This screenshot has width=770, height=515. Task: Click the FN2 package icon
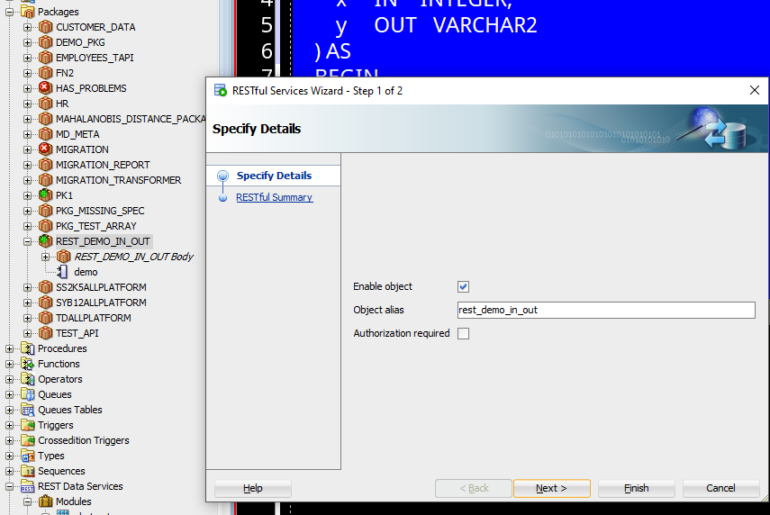click(46, 73)
